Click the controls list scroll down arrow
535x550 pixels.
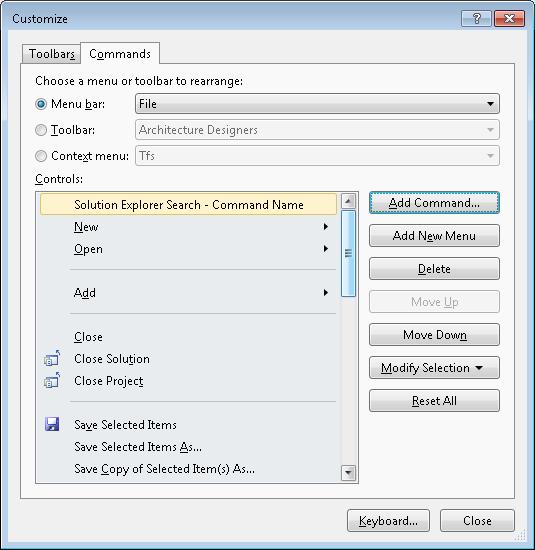(348, 473)
